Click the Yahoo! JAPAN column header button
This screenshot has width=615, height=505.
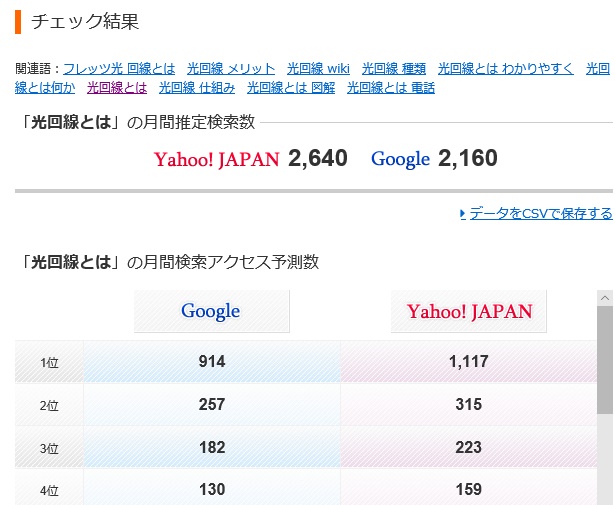pos(469,311)
